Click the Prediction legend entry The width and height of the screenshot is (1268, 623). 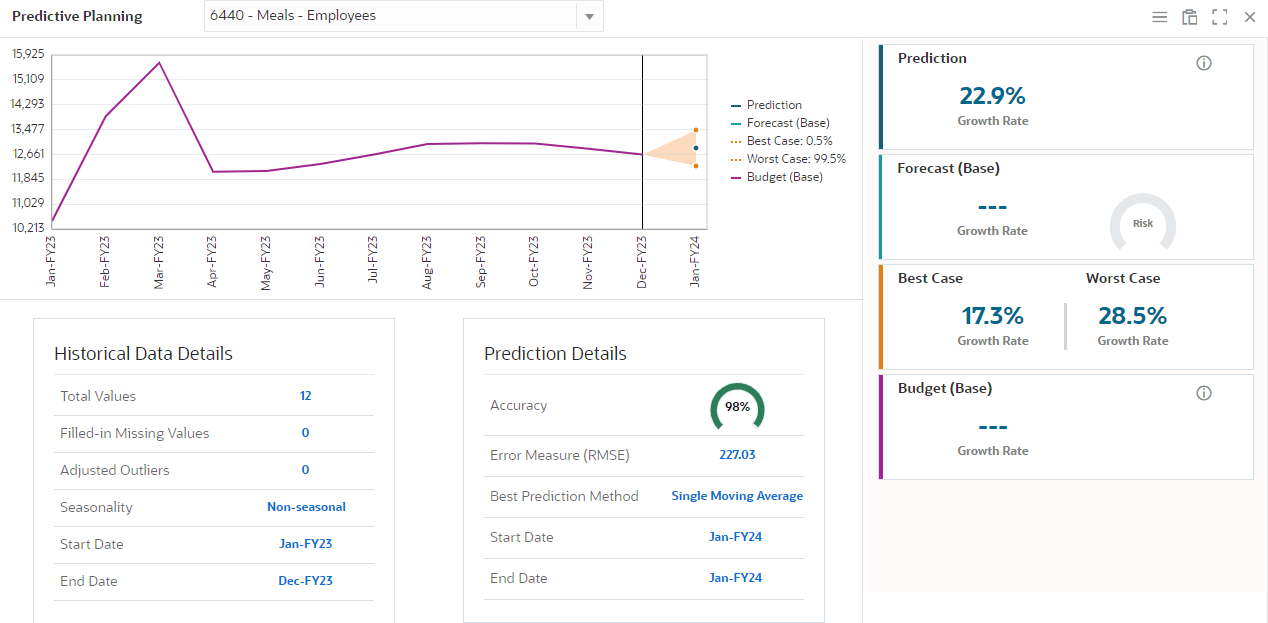pyautogui.click(x=767, y=105)
